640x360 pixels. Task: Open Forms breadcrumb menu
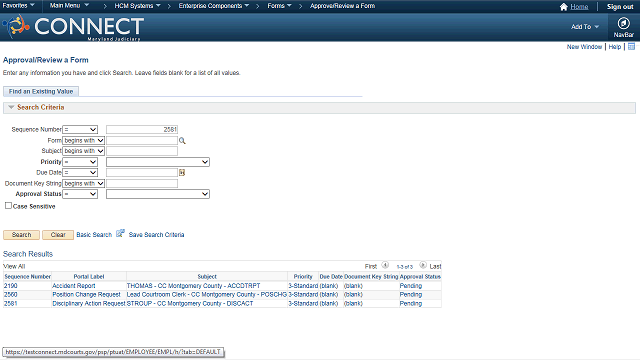click(280, 6)
